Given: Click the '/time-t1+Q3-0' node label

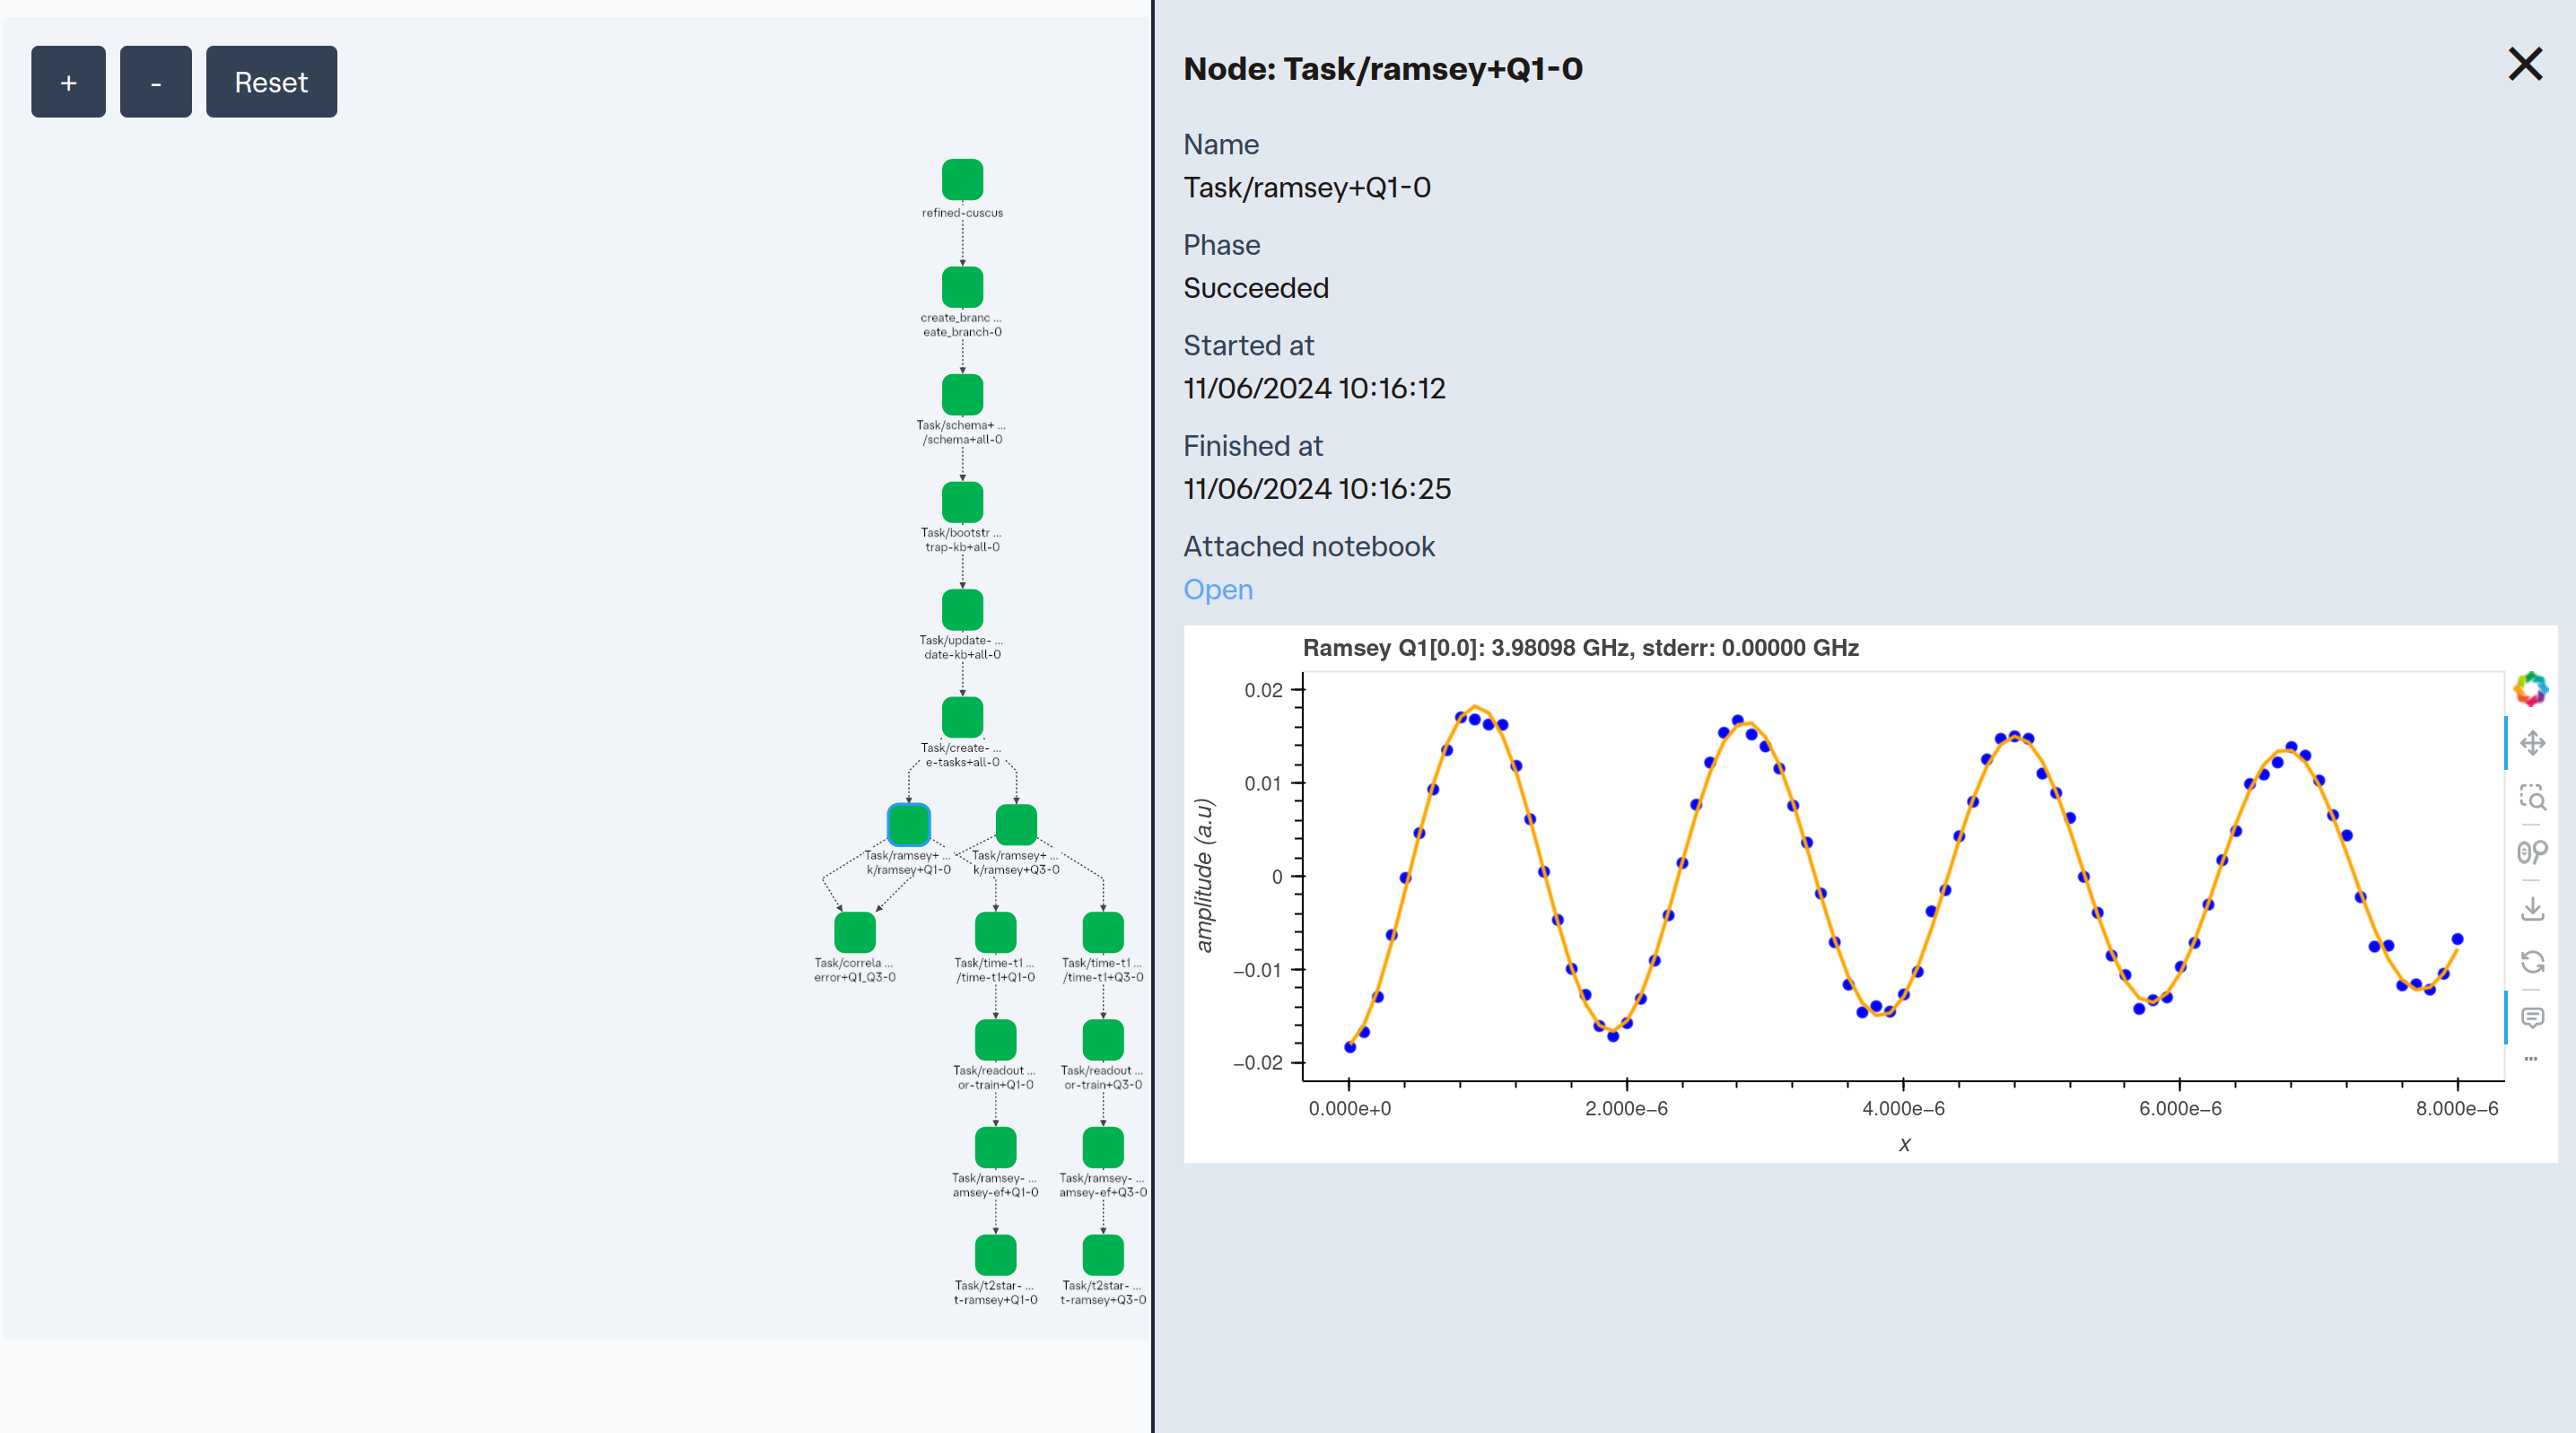Looking at the screenshot, I should (1103, 977).
